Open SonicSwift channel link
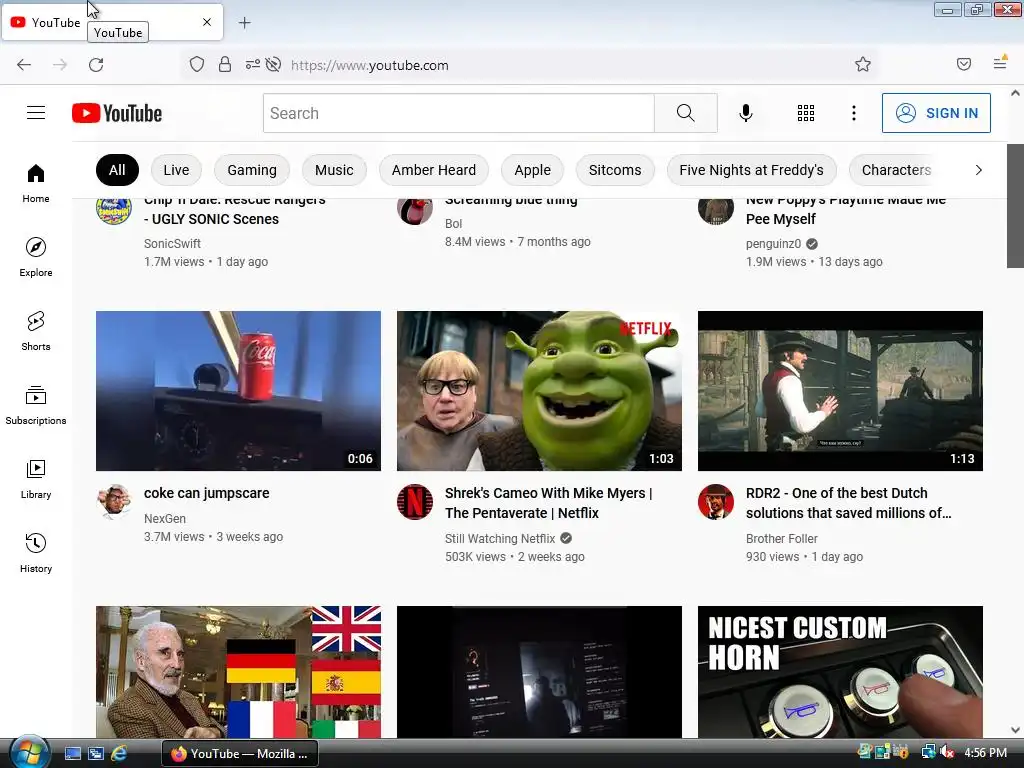Image resolution: width=1024 pixels, height=768 pixels. 172,244
